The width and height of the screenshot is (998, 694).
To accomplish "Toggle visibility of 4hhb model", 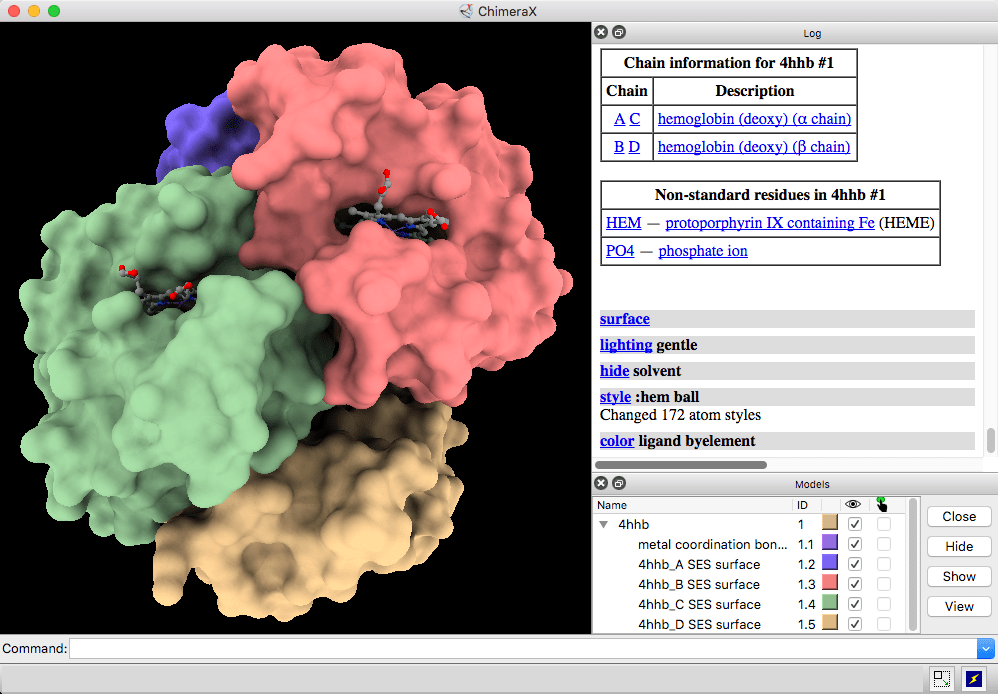I will pyautogui.click(x=855, y=524).
